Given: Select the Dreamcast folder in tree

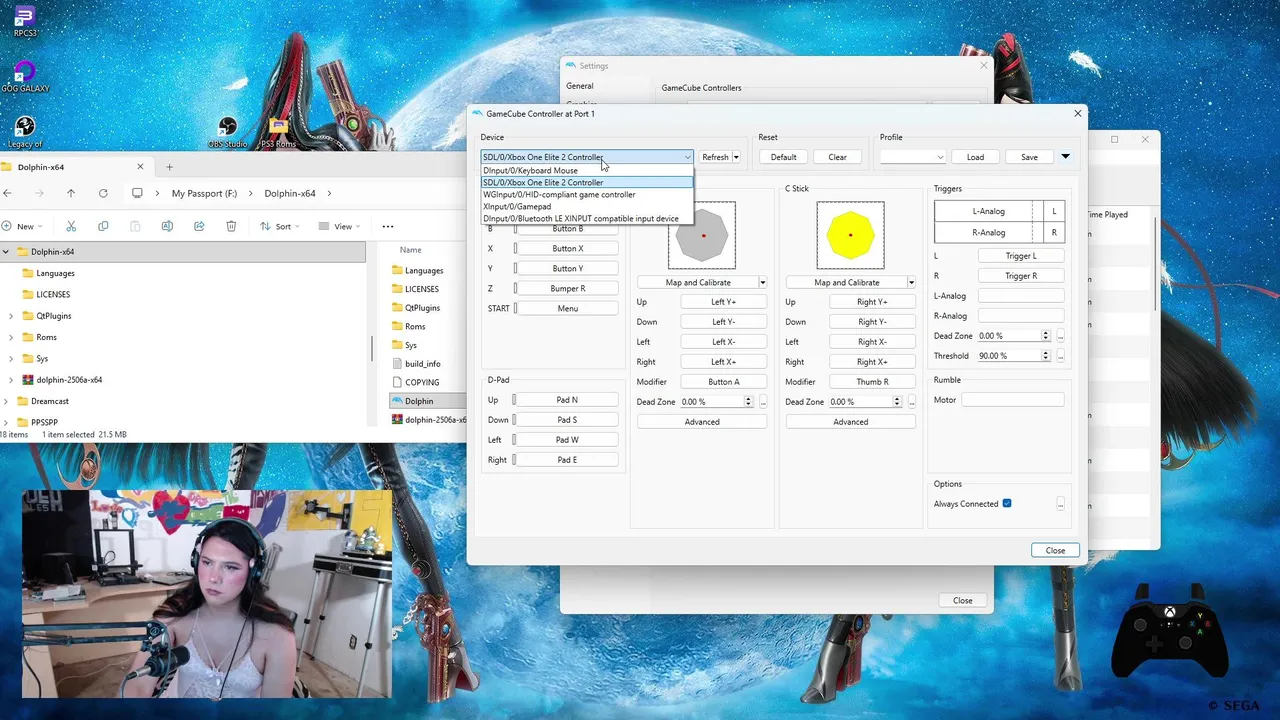Looking at the screenshot, I should (49, 401).
